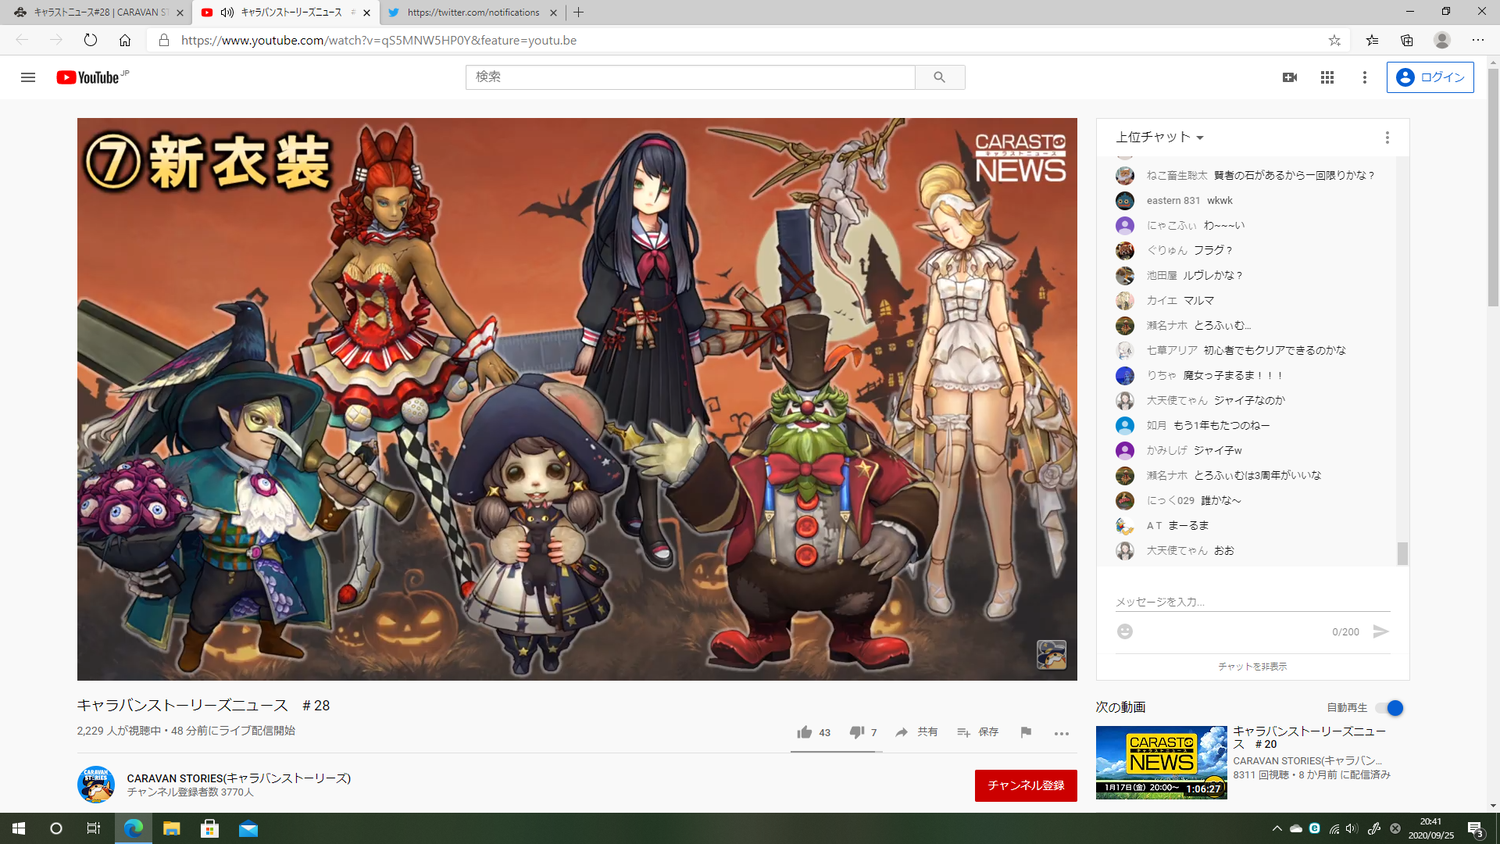Open File Explorer from the taskbar

coord(171,828)
